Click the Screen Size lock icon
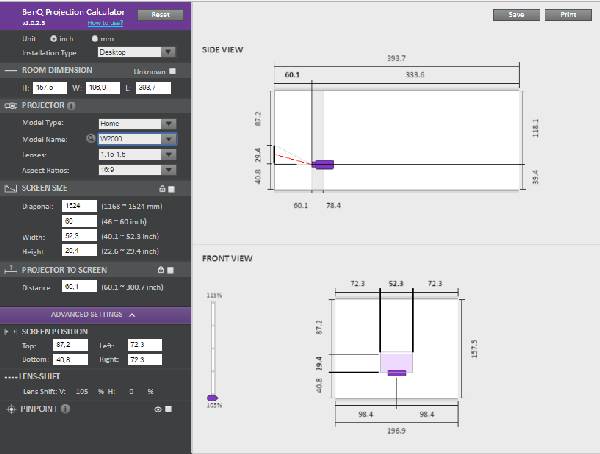The width and height of the screenshot is (600, 454). [162, 188]
